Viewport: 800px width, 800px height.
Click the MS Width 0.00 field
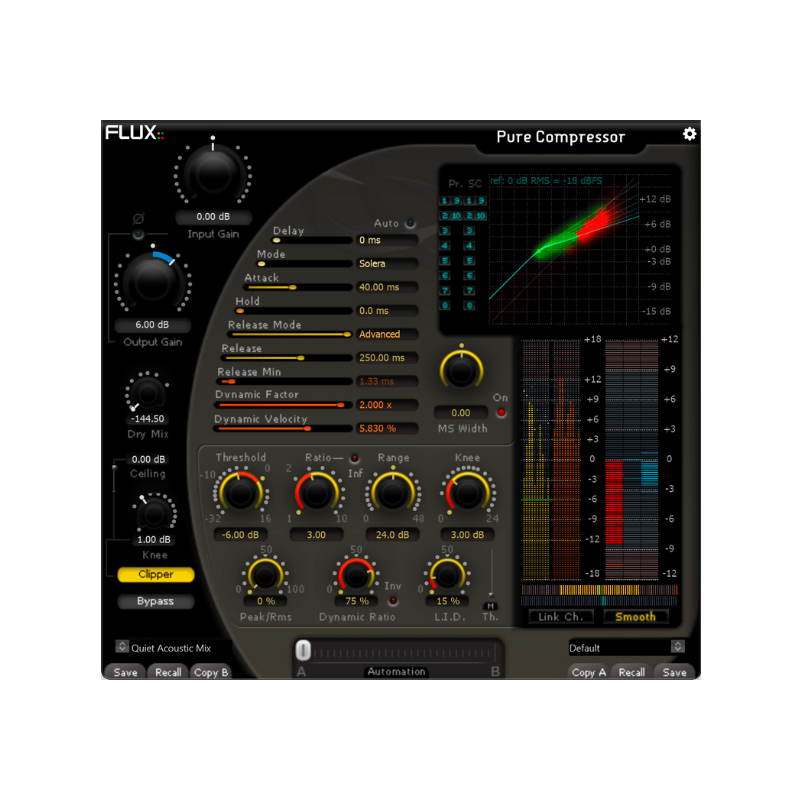tap(461, 413)
